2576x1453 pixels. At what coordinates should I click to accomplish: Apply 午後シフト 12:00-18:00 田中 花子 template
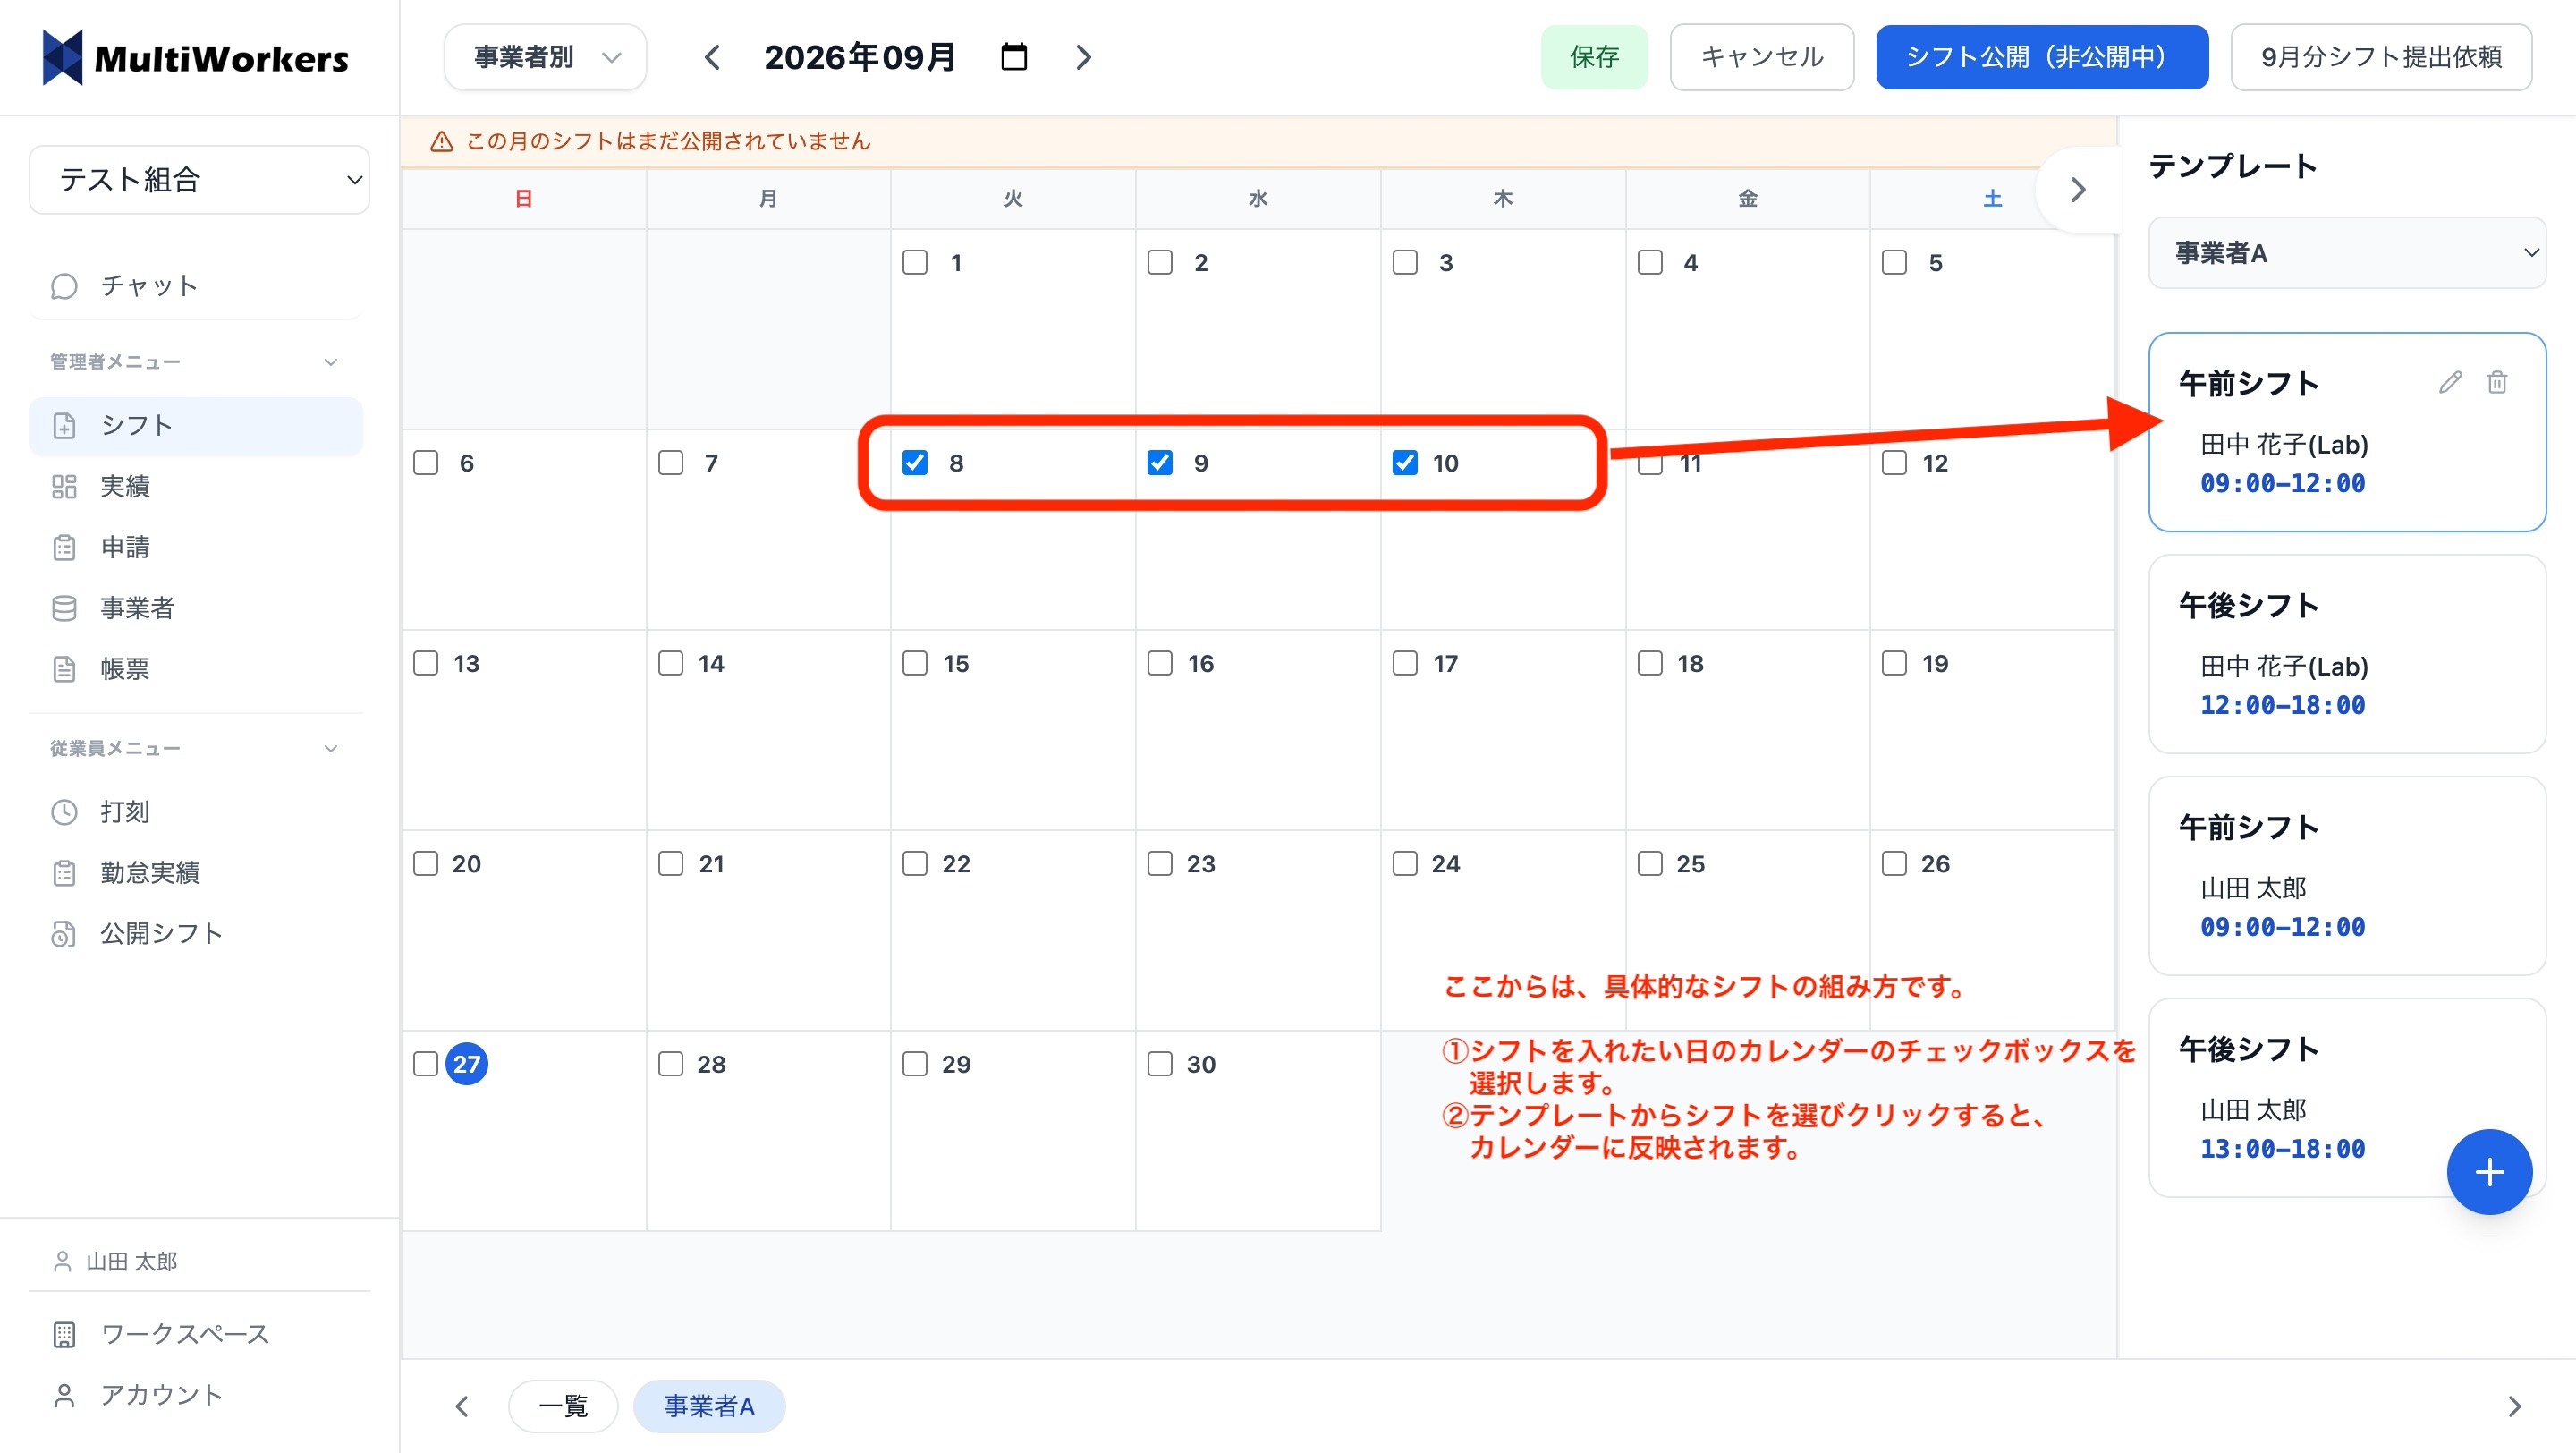tap(2347, 654)
